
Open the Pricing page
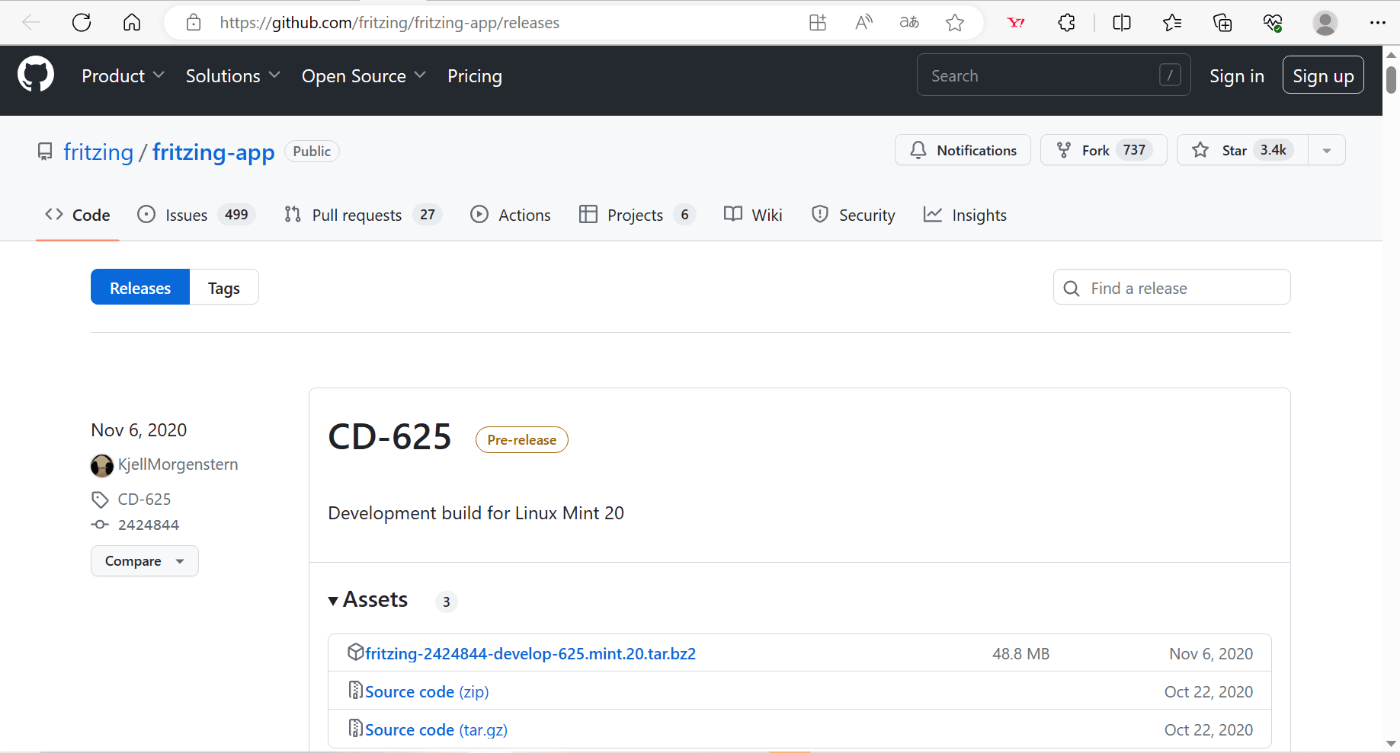[x=475, y=76]
